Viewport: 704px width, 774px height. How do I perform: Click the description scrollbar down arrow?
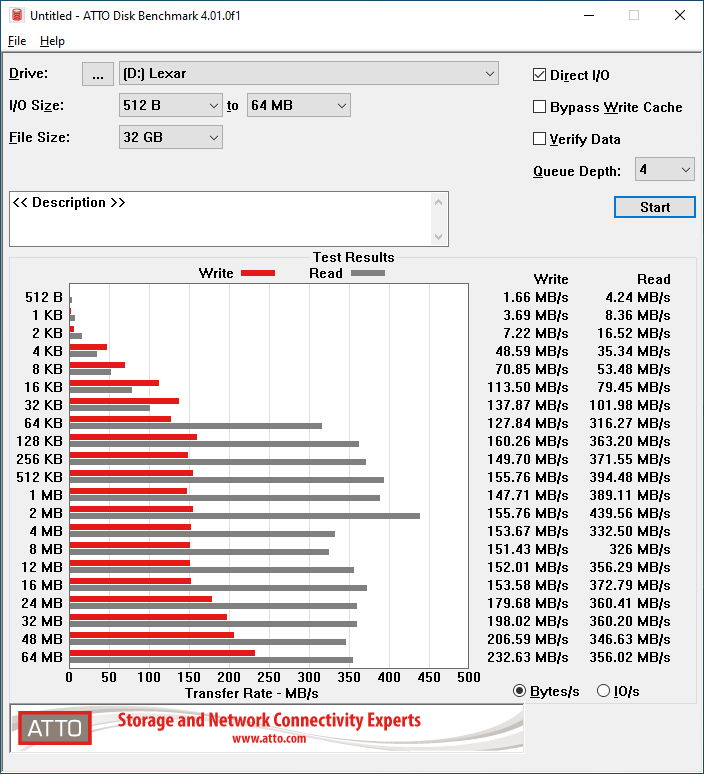438,237
